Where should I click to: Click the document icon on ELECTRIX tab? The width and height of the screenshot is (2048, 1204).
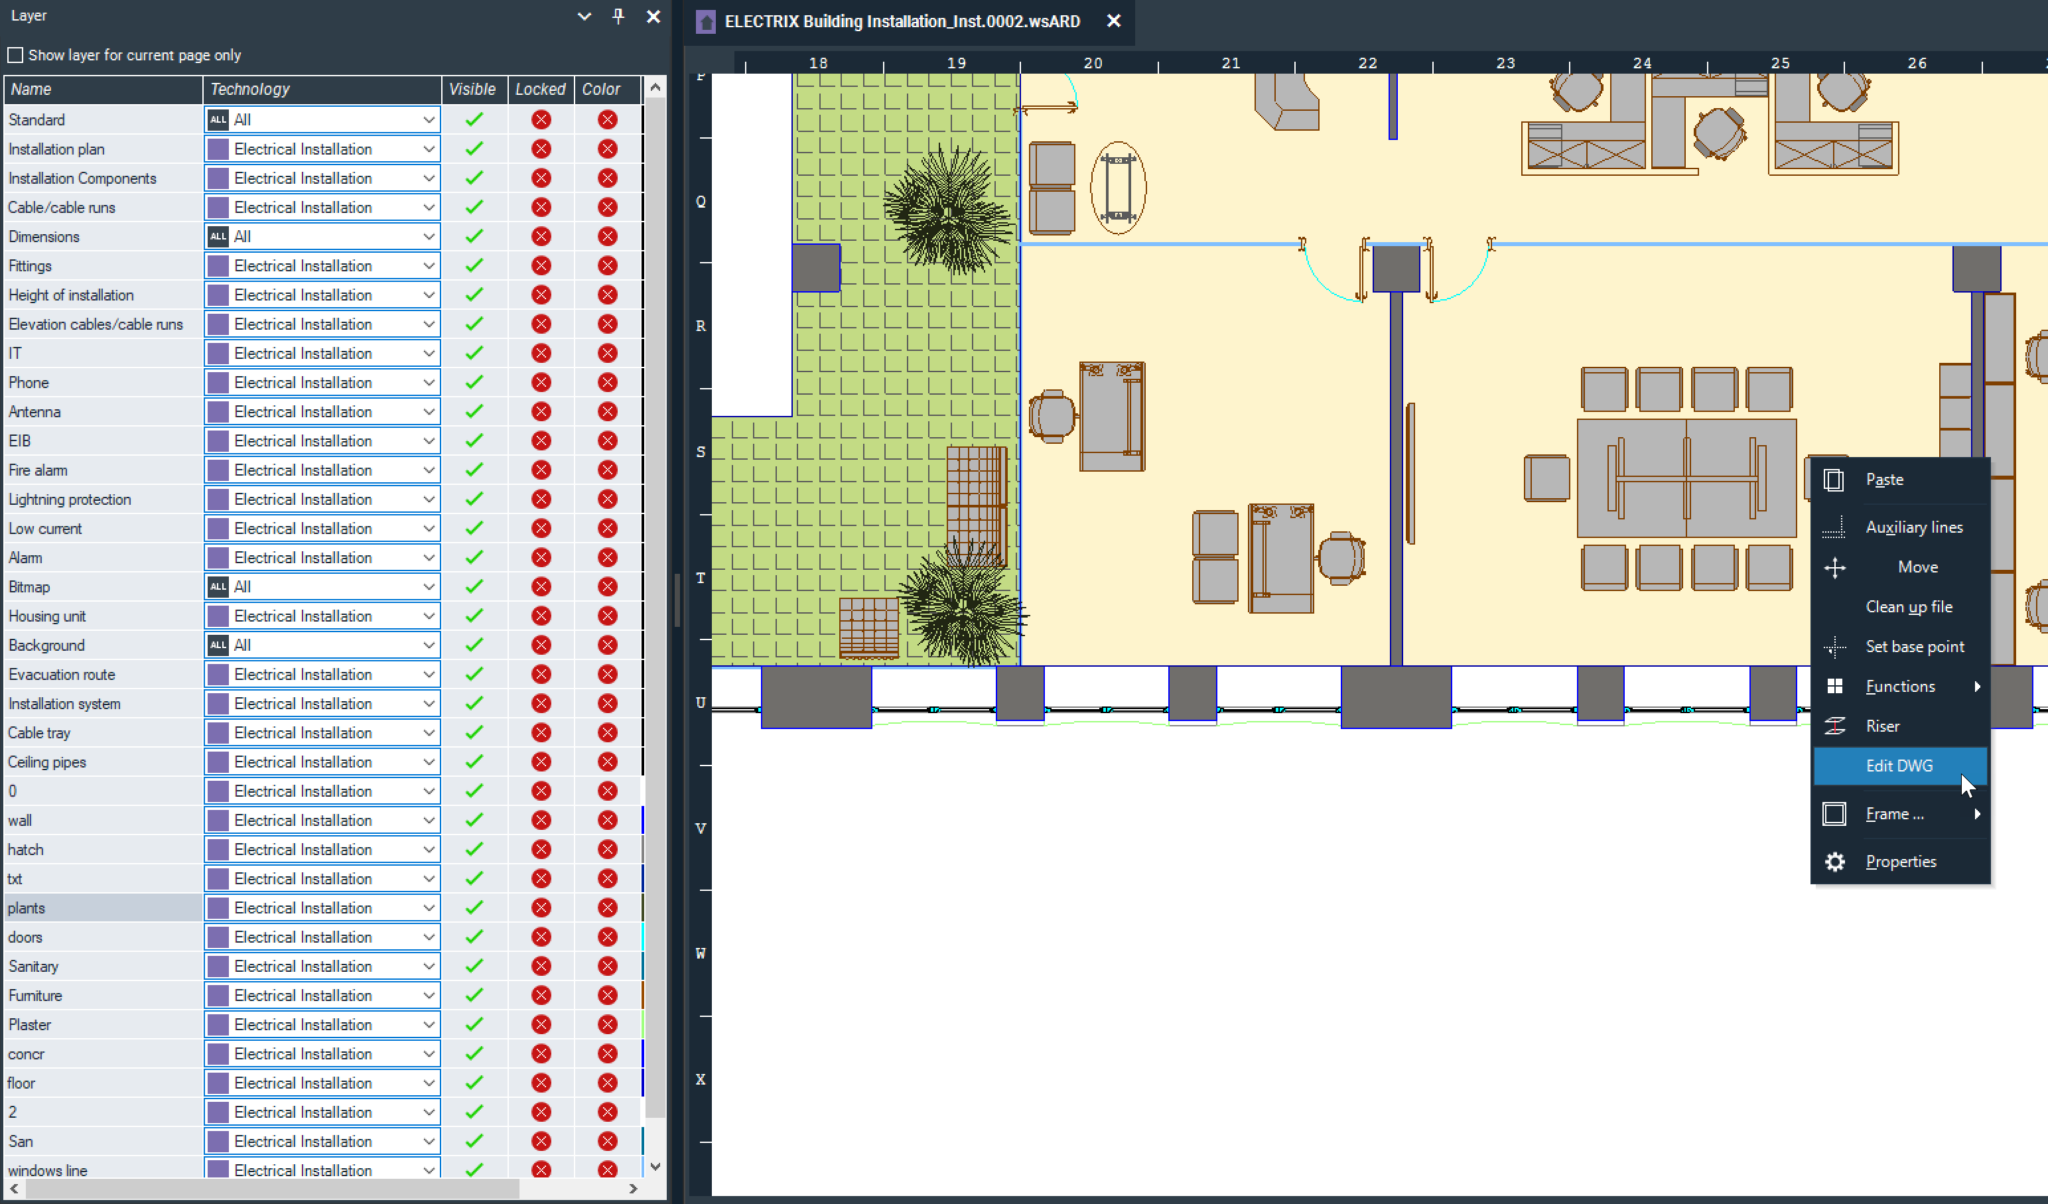click(x=706, y=22)
